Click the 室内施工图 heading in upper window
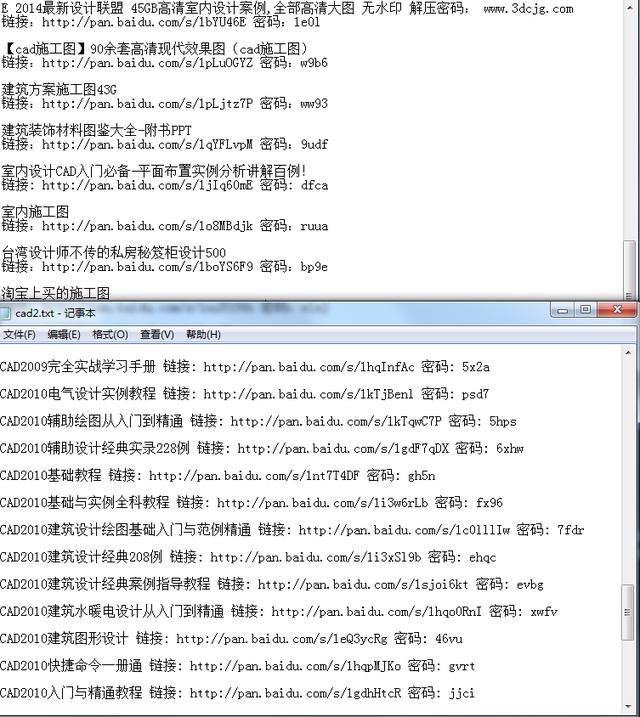Viewport: 640px width, 717px height. point(35,212)
